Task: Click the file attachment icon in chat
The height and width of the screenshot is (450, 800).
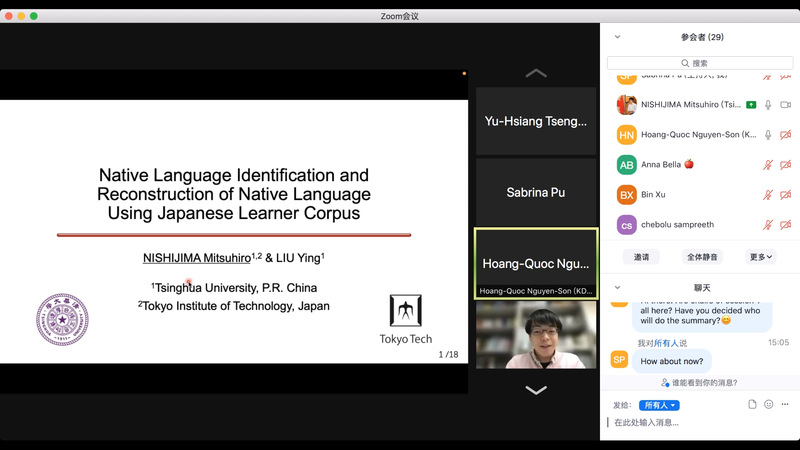Action: (749, 404)
